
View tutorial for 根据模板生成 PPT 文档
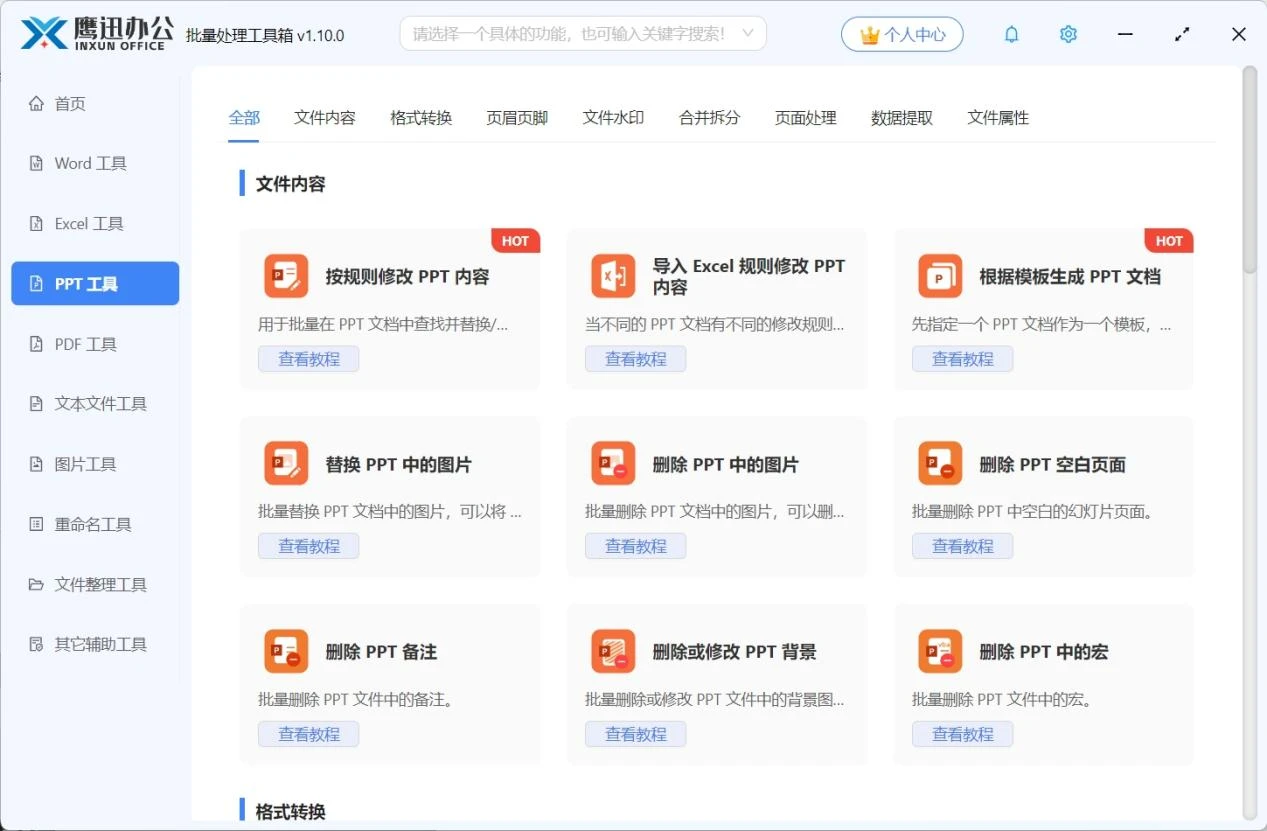click(x=963, y=359)
